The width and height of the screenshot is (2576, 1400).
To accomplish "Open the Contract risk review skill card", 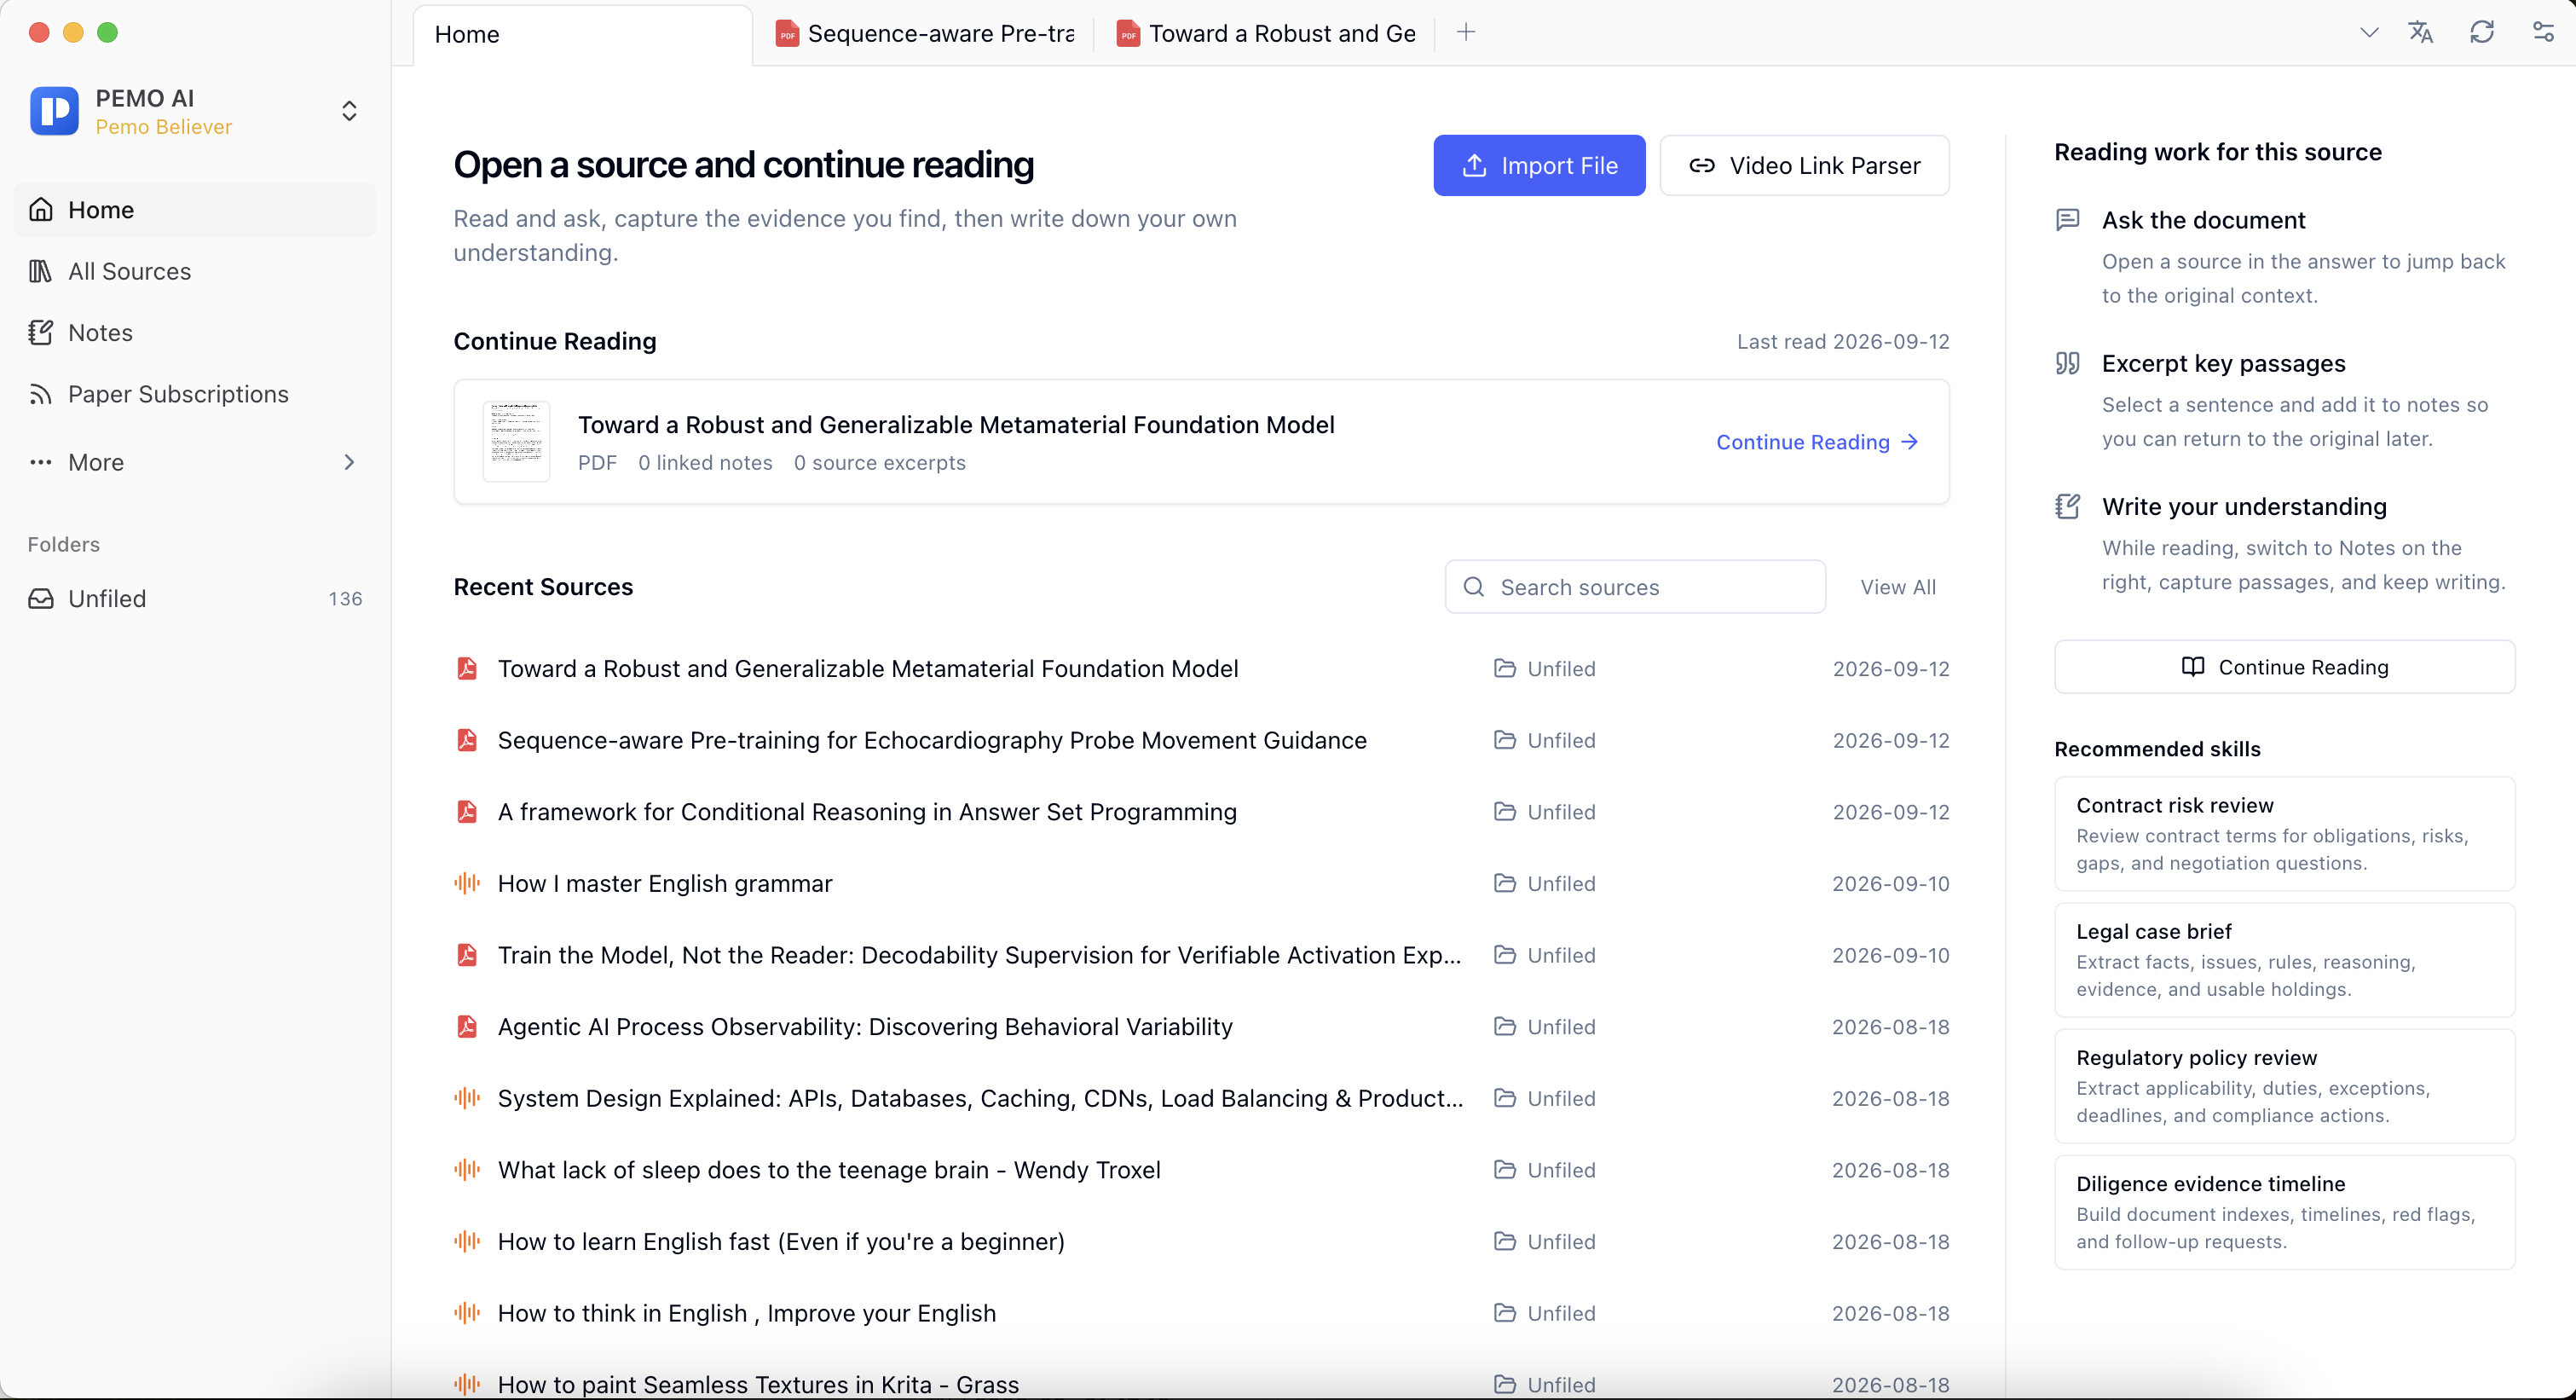I will tap(2284, 834).
